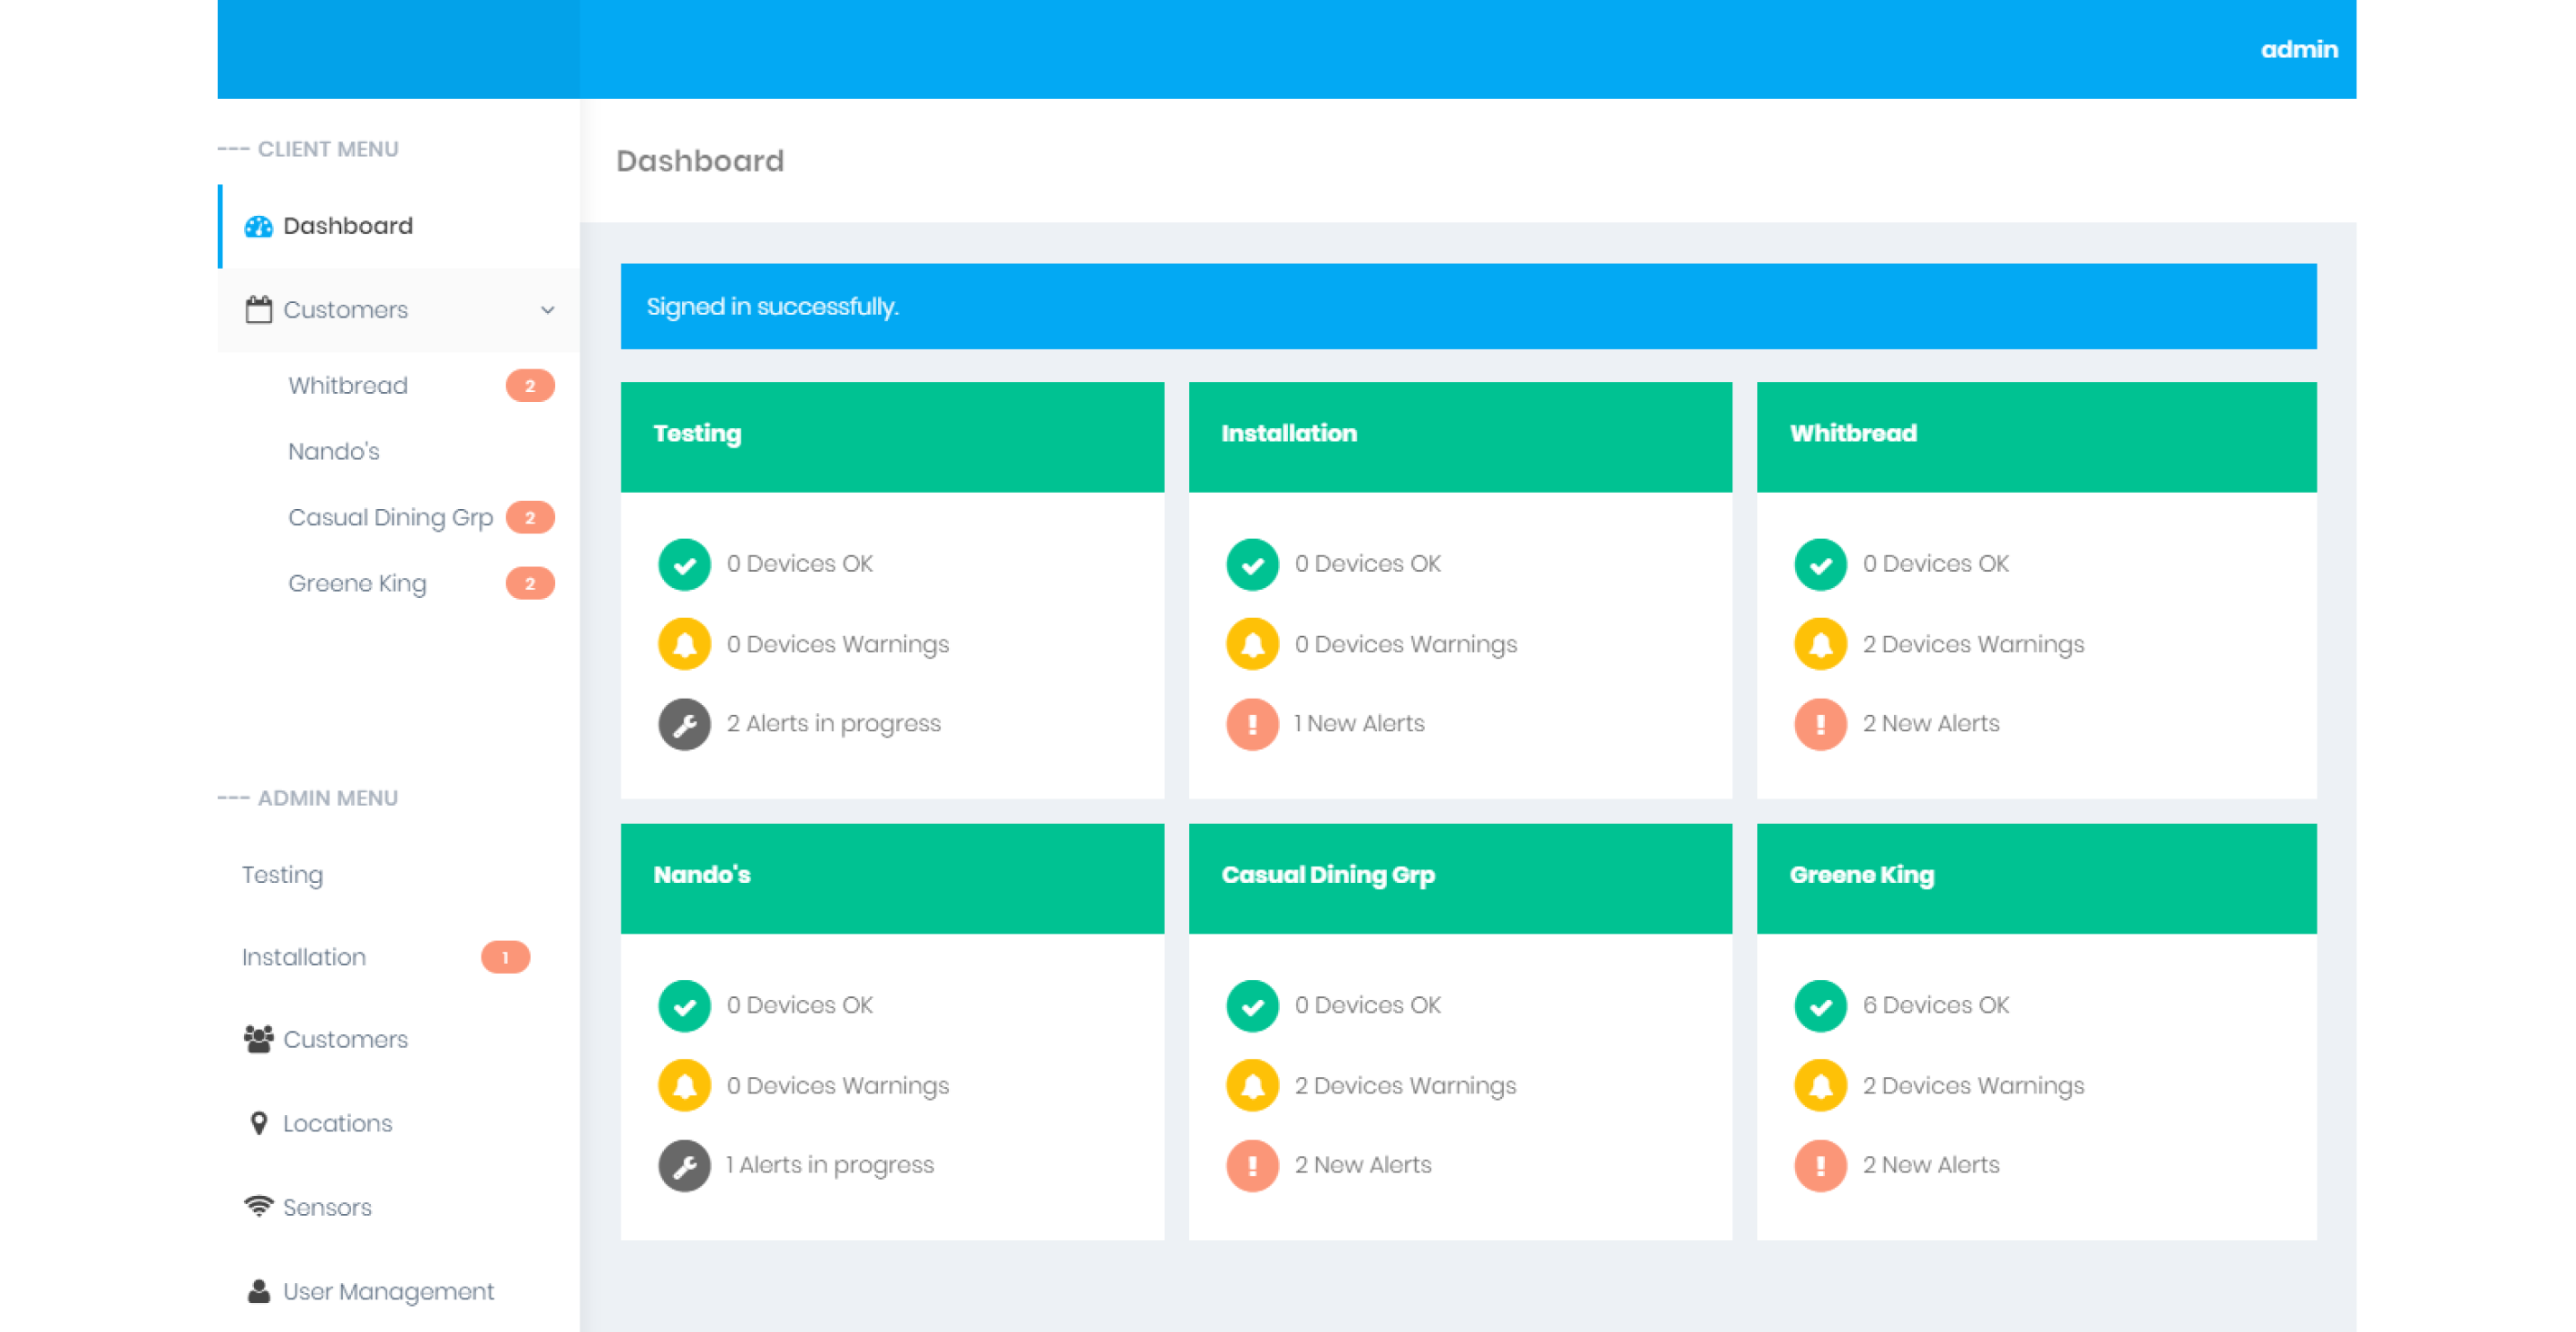Screen dimensions: 2576x1332
Task: Click '0 Devices OK' in Testing card
Action: pos(799,564)
